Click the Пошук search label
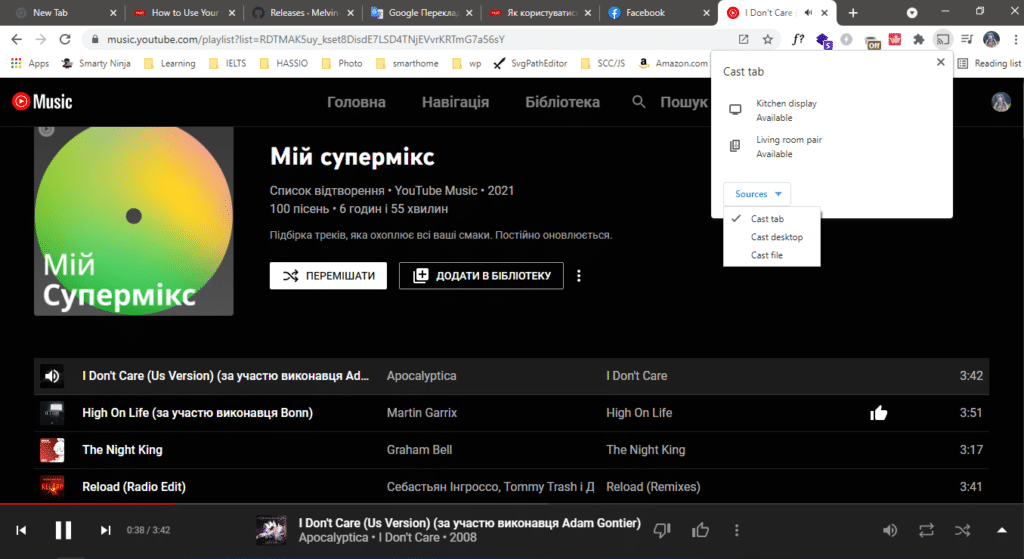1024x559 pixels. pos(684,102)
